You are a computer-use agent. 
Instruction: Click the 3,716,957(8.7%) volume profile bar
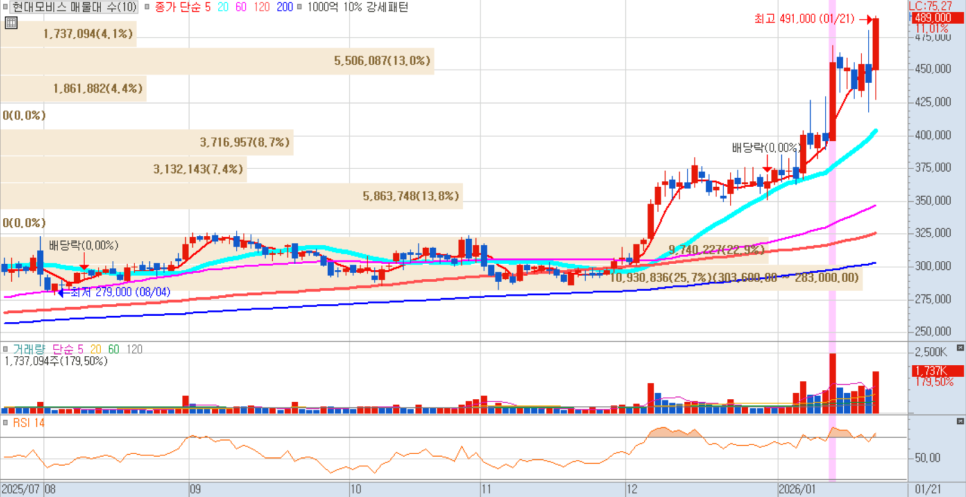pyautogui.click(x=147, y=142)
